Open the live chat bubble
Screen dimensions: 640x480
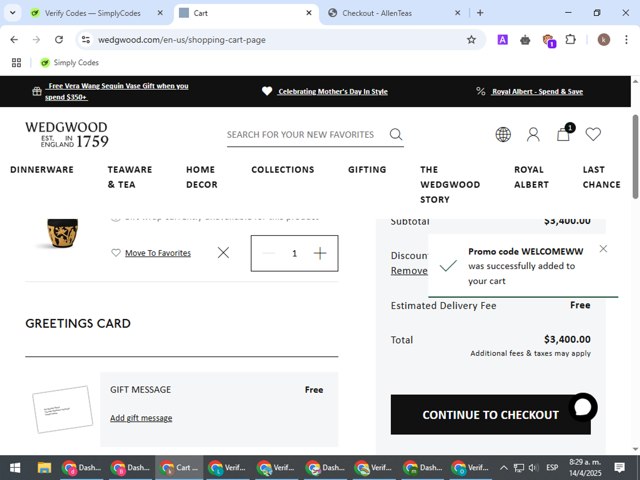[583, 407]
